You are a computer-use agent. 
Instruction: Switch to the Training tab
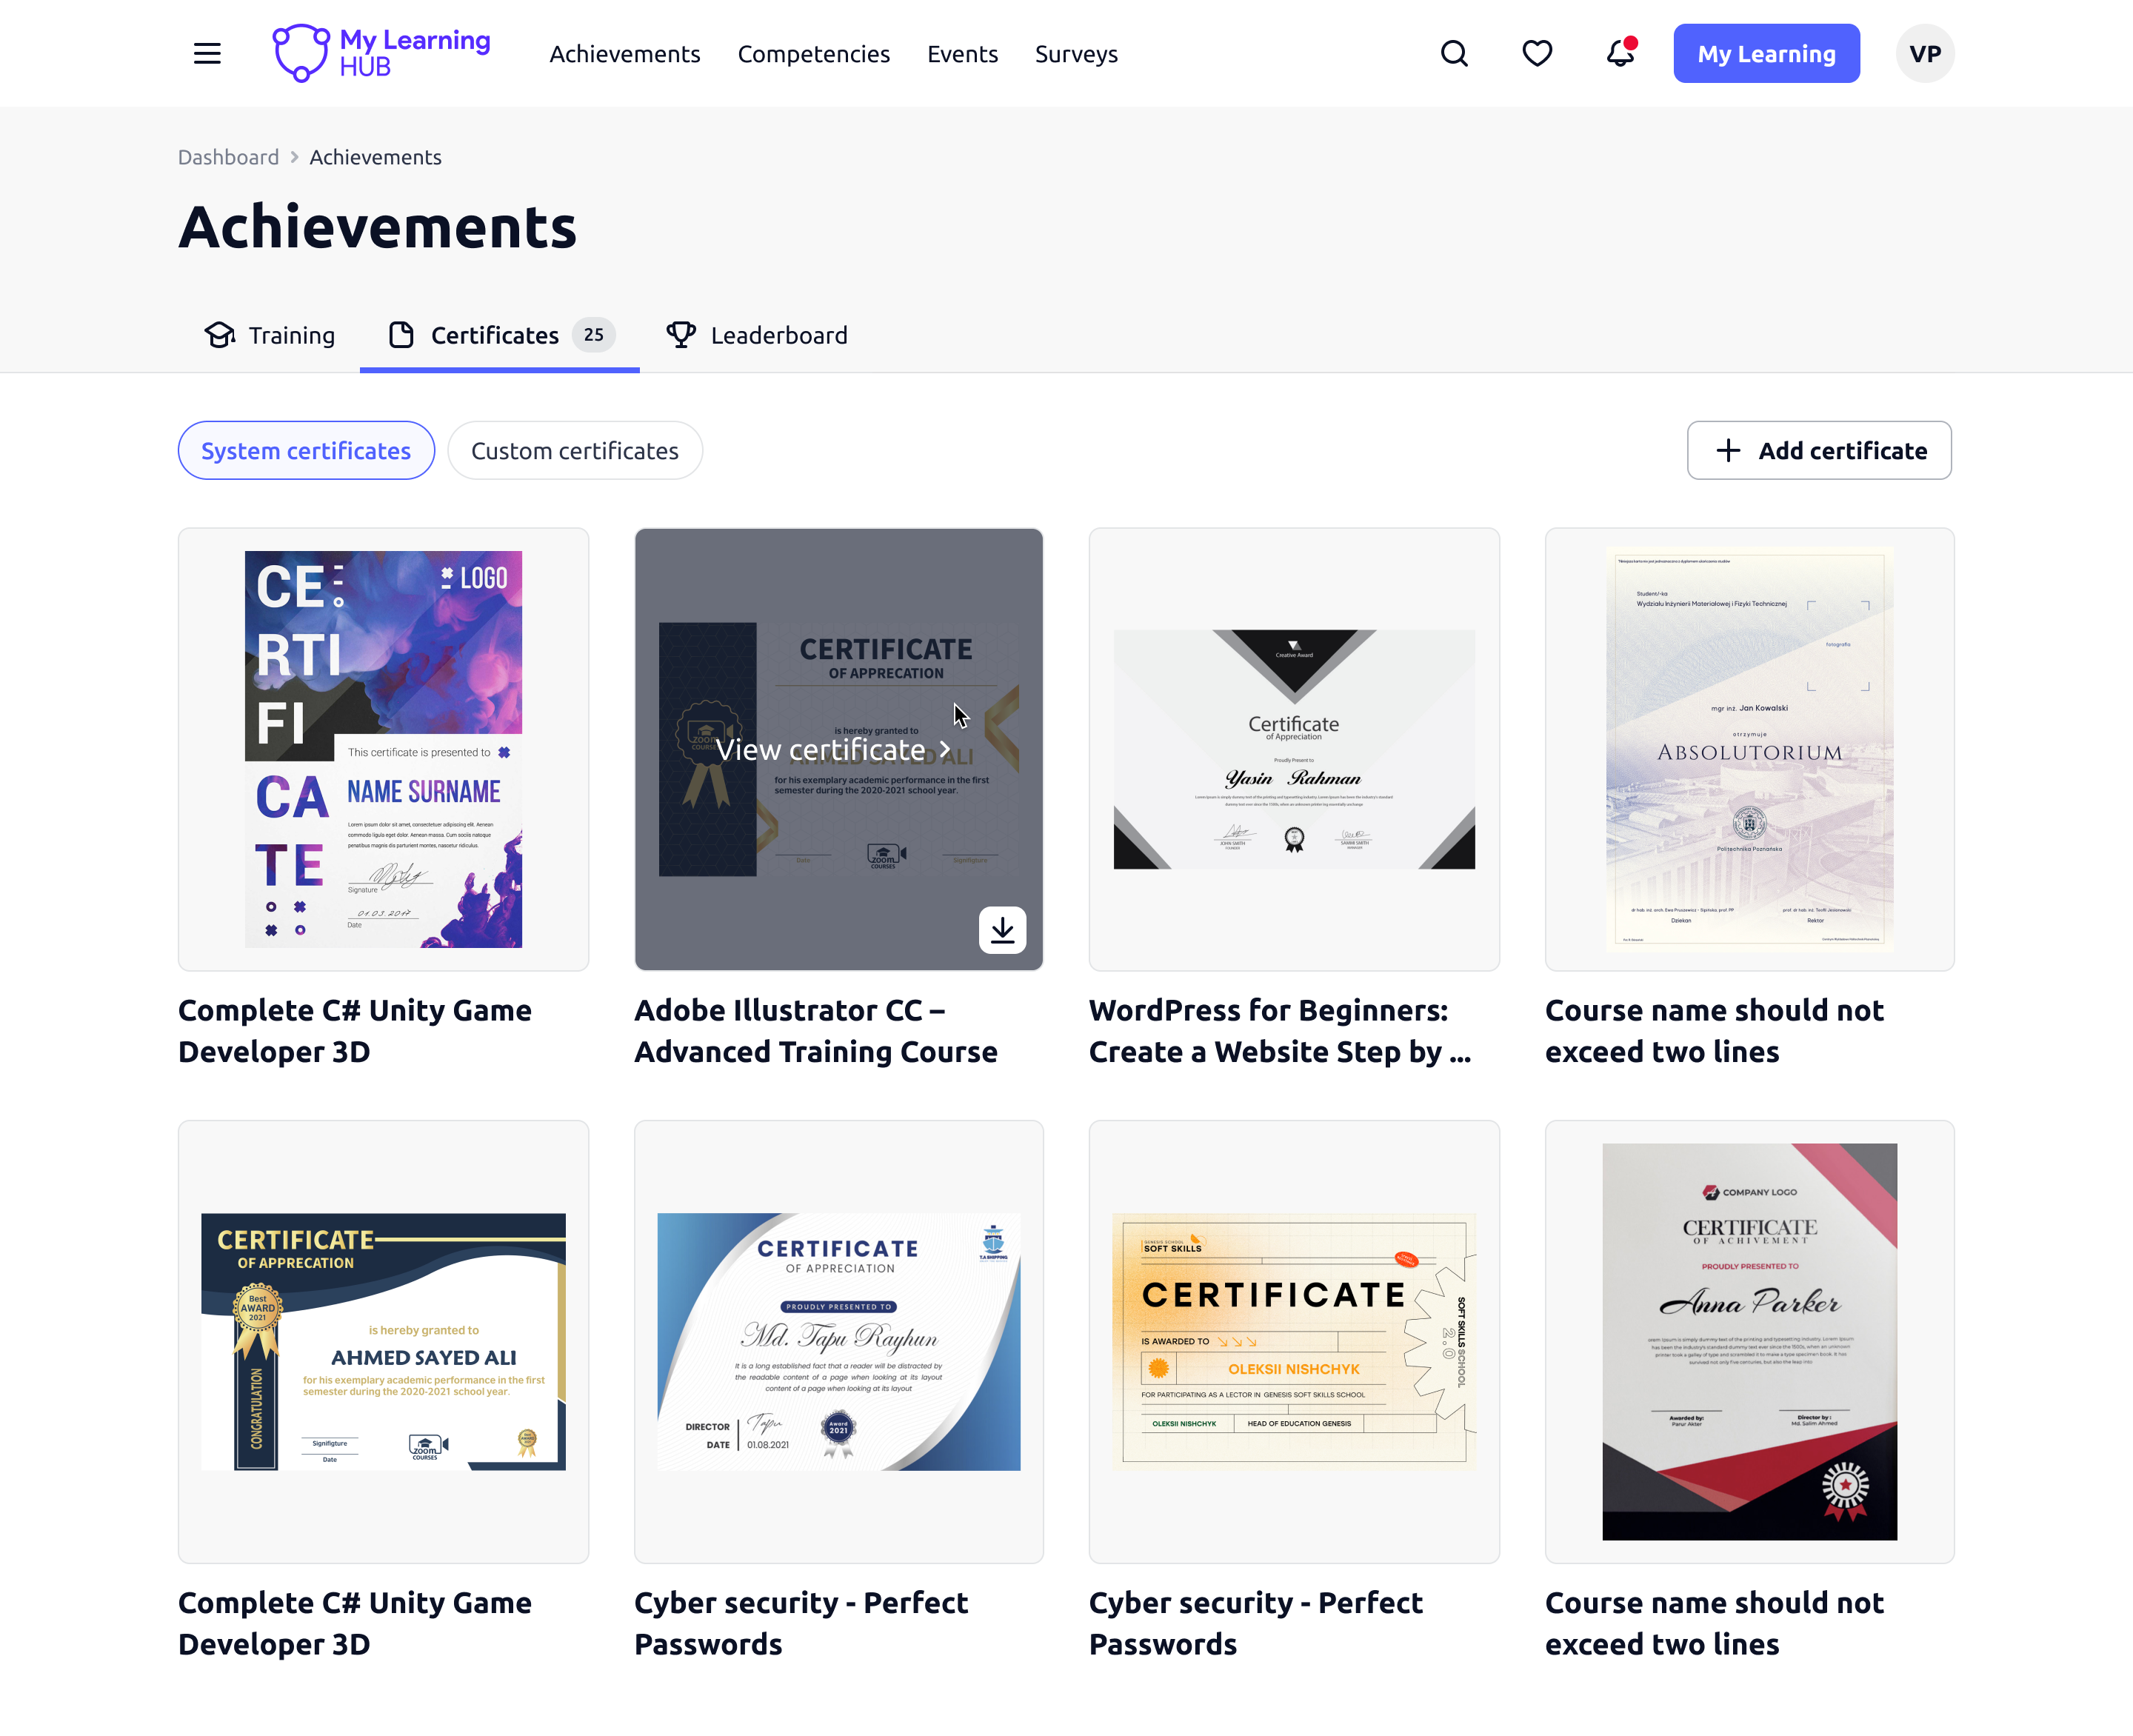click(x=270, y=335)
